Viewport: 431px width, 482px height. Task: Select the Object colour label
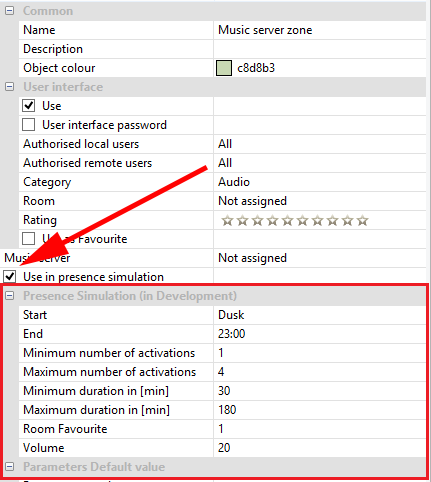click(x=59, y=68)
